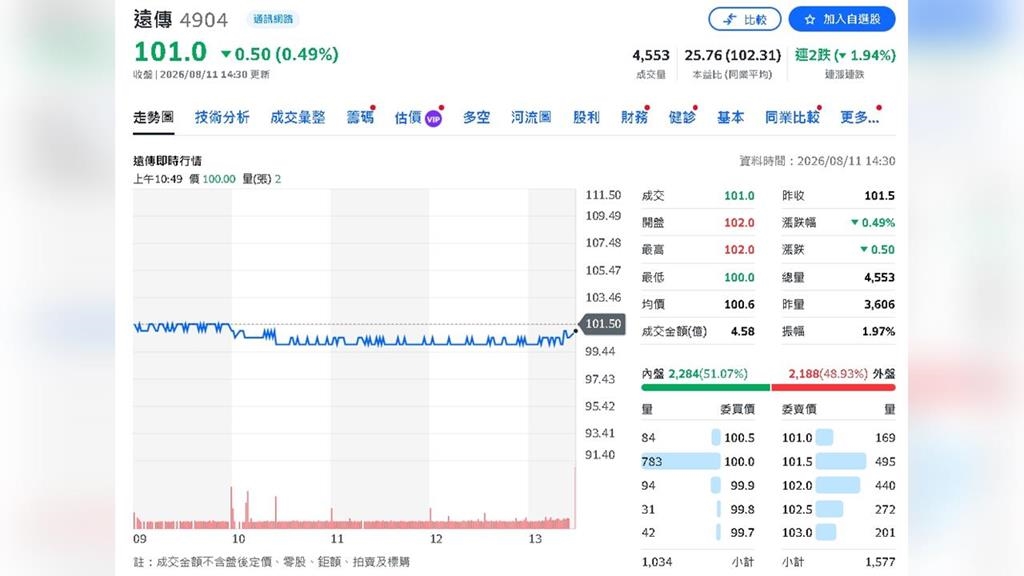Click the ask price 102.5
The width and height of the screenshot is (1024, 576).
coord(797,509)
